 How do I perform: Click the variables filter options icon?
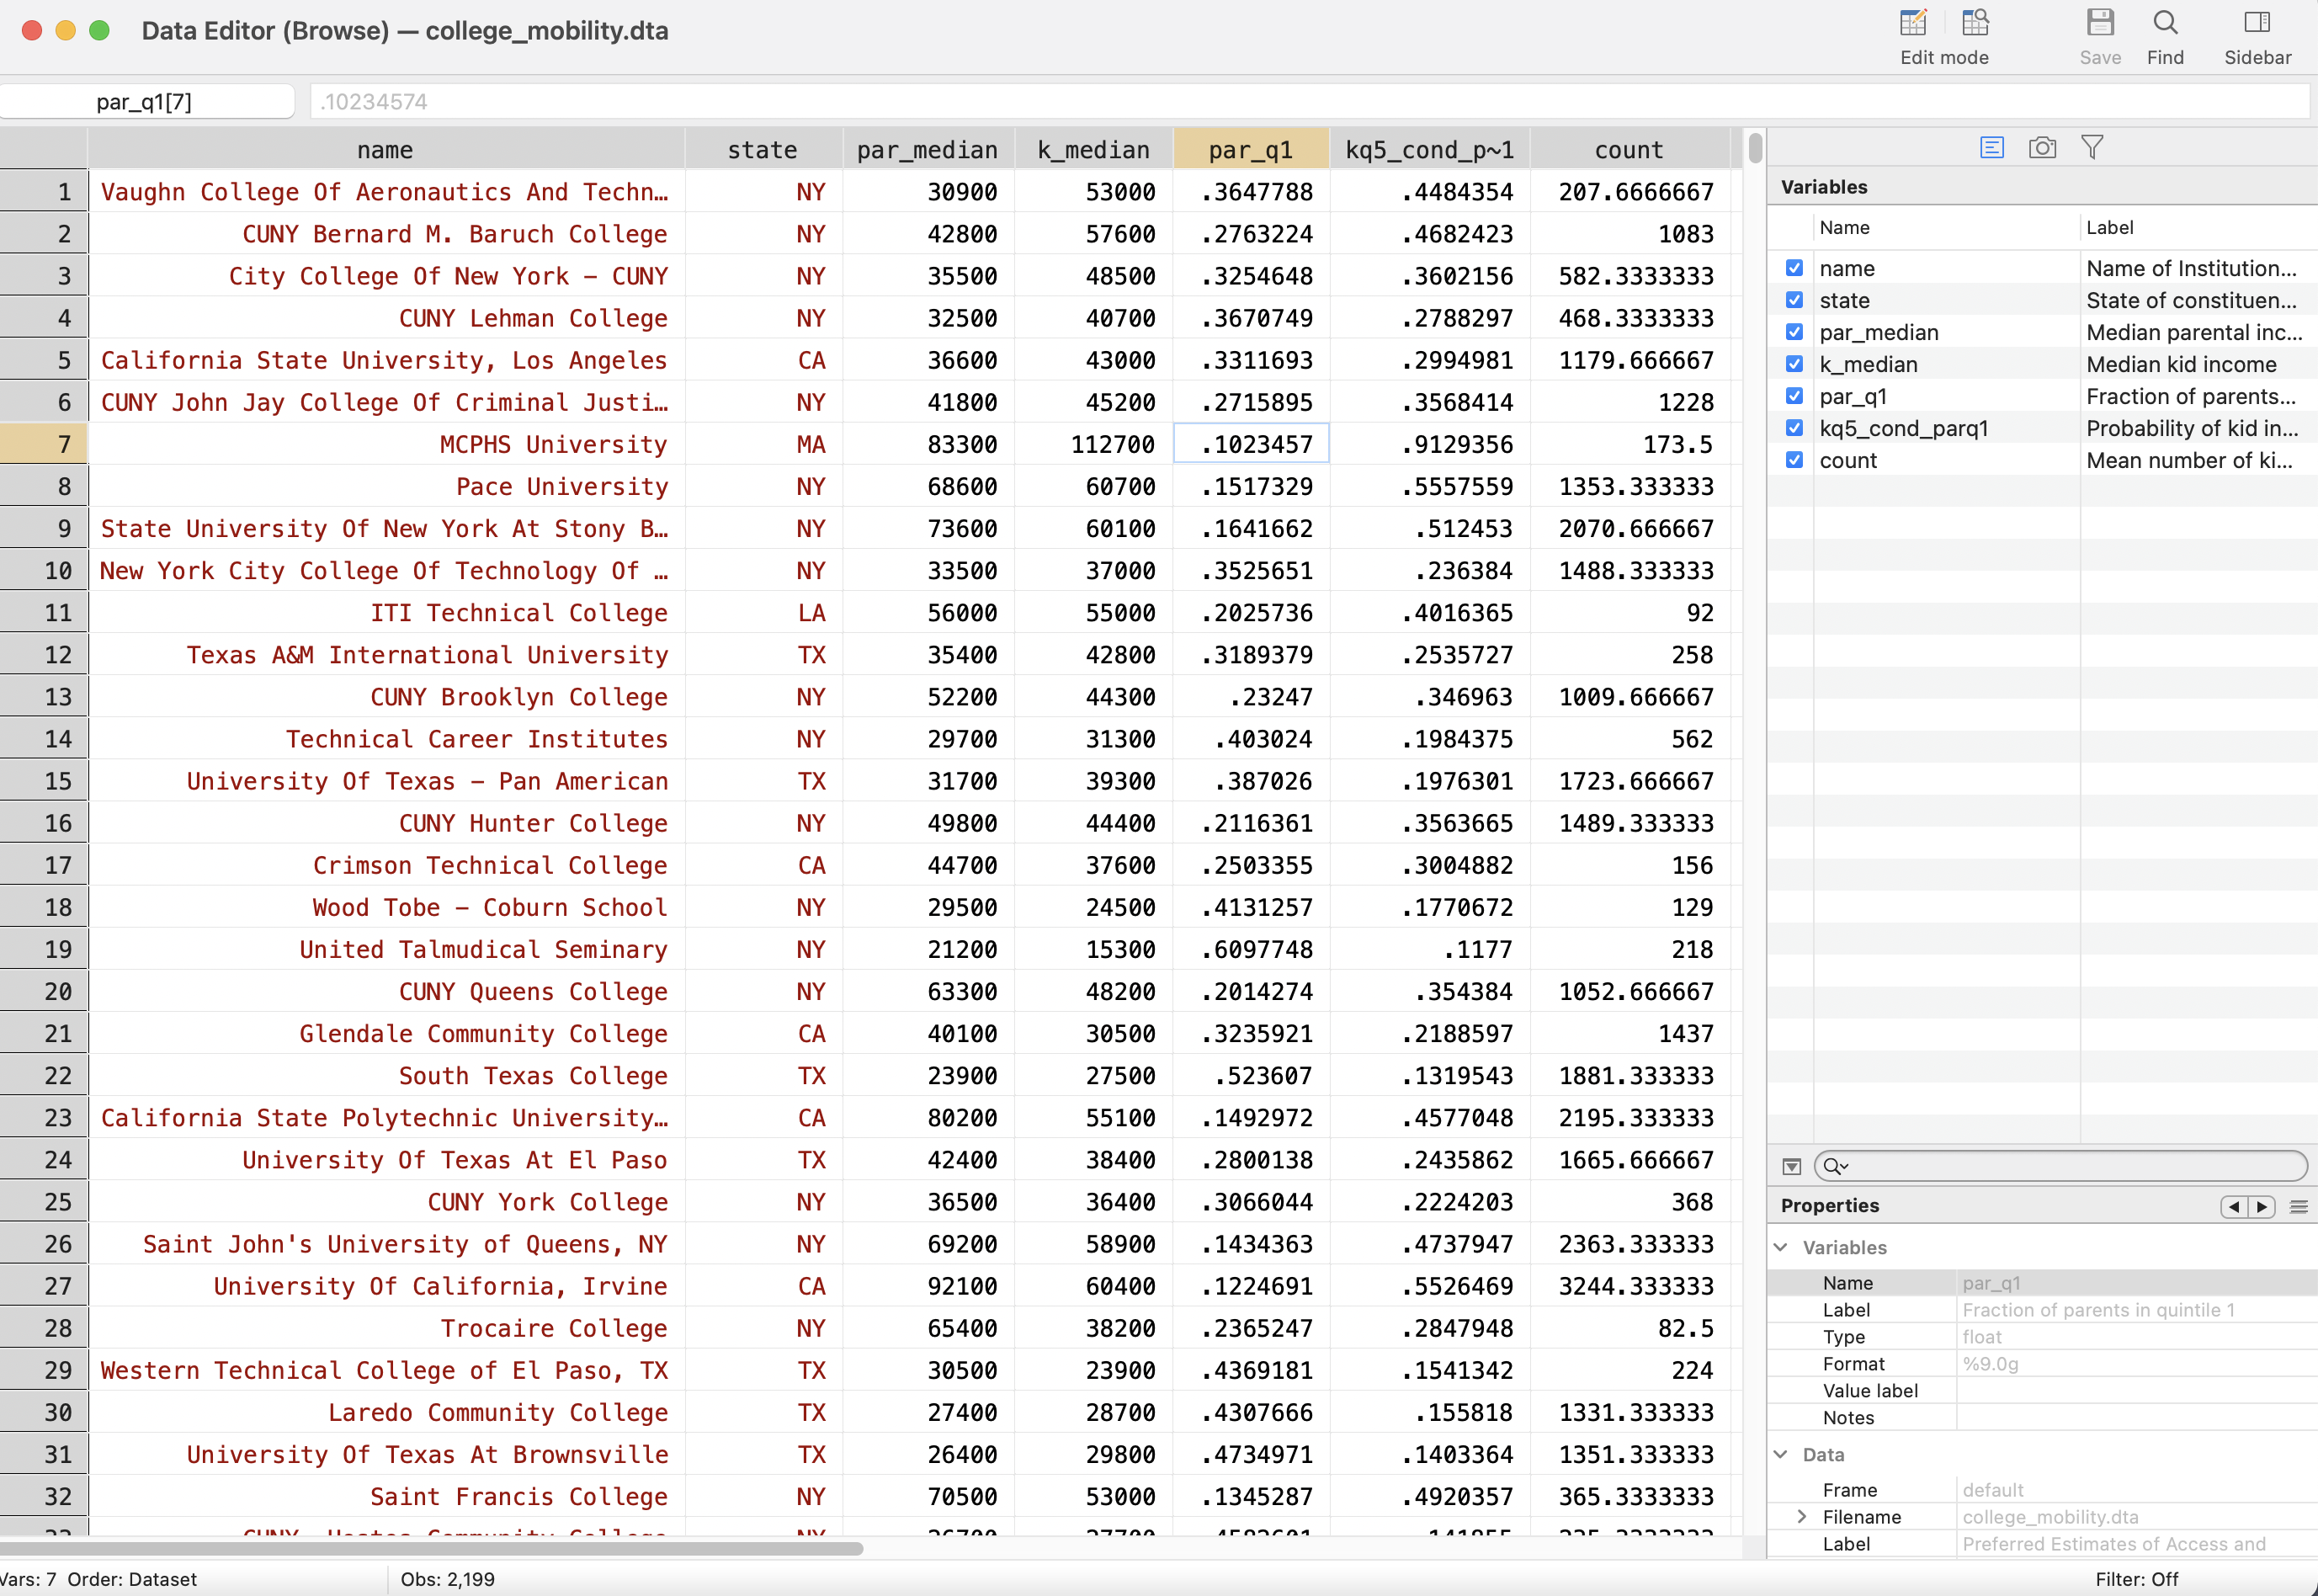[x=1791, y=1166]
